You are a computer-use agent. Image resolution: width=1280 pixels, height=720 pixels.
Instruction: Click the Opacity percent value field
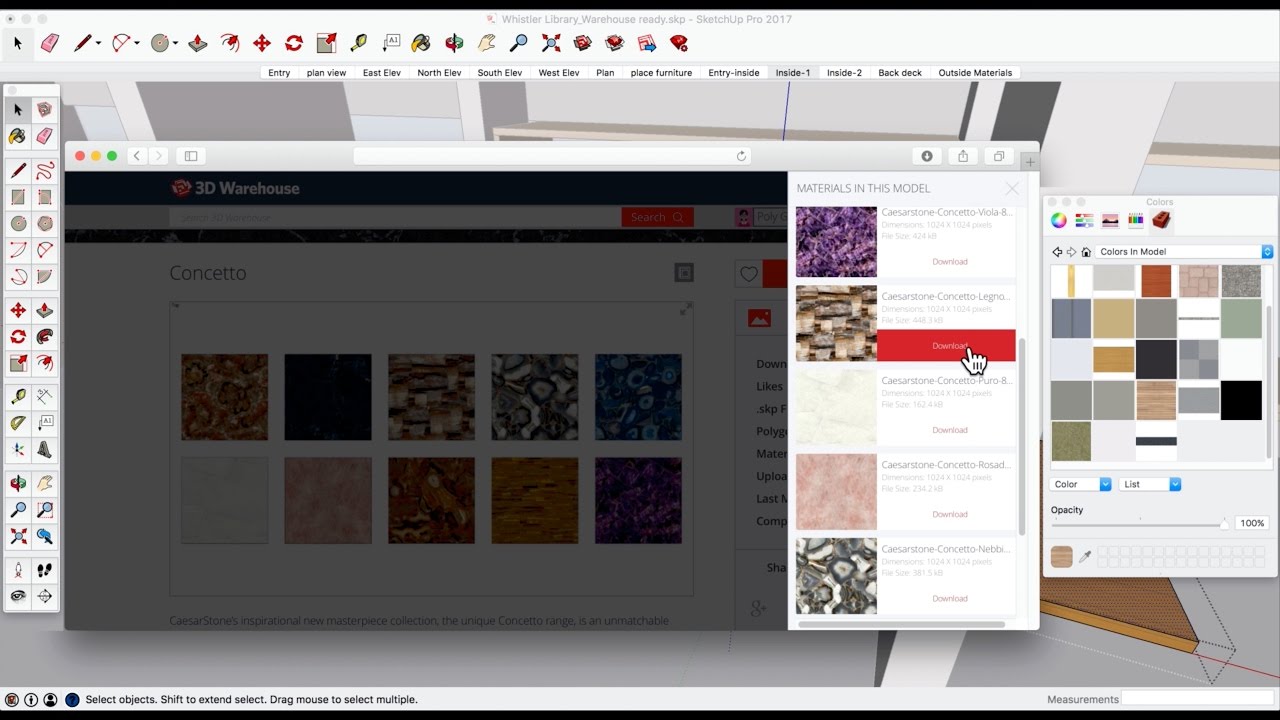tap(1252, 523)
